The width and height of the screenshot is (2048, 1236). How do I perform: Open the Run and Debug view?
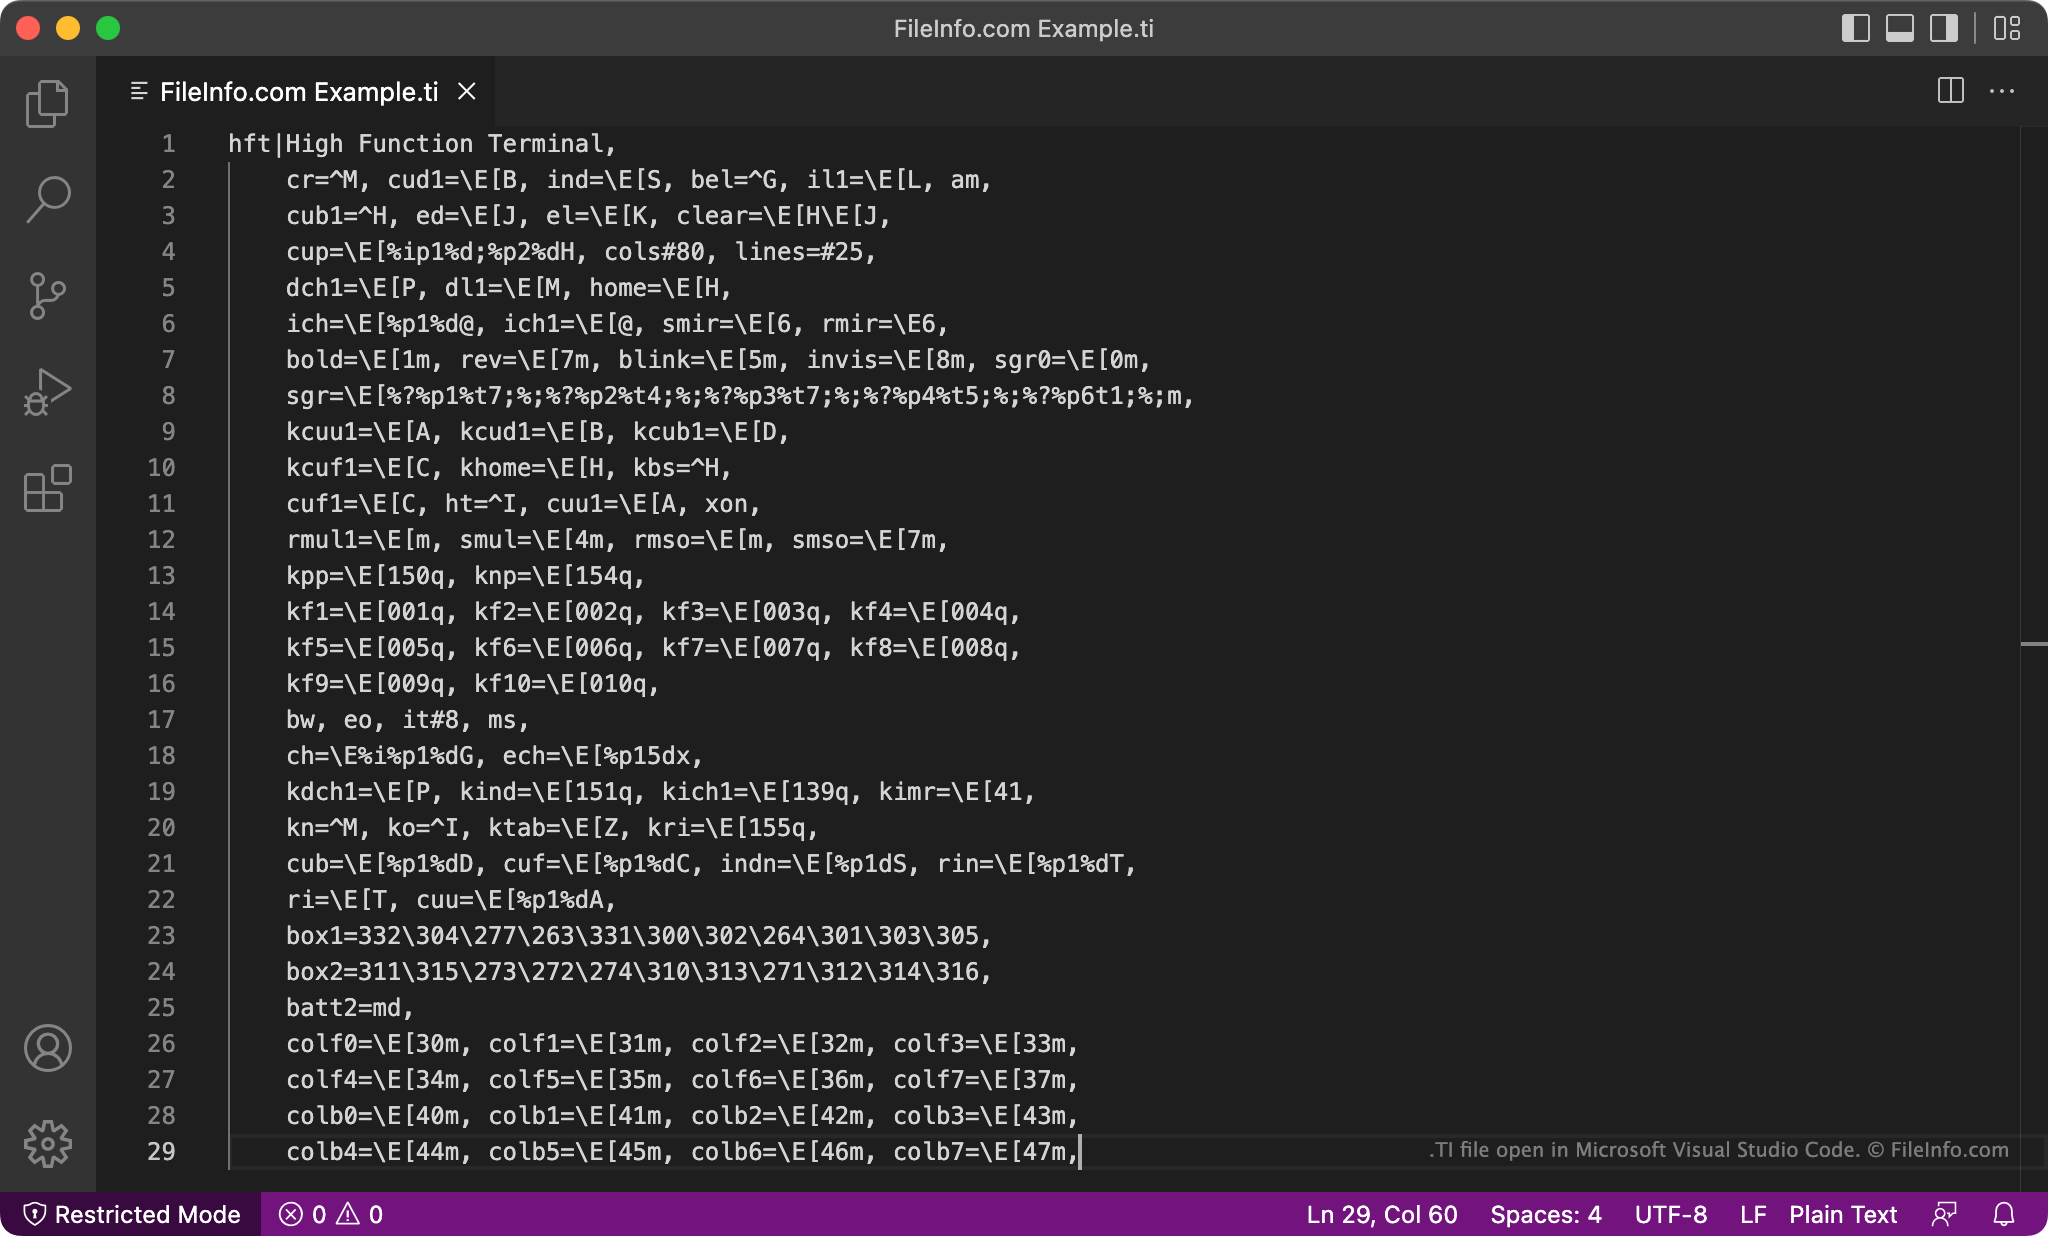click(x=47, y=392)
